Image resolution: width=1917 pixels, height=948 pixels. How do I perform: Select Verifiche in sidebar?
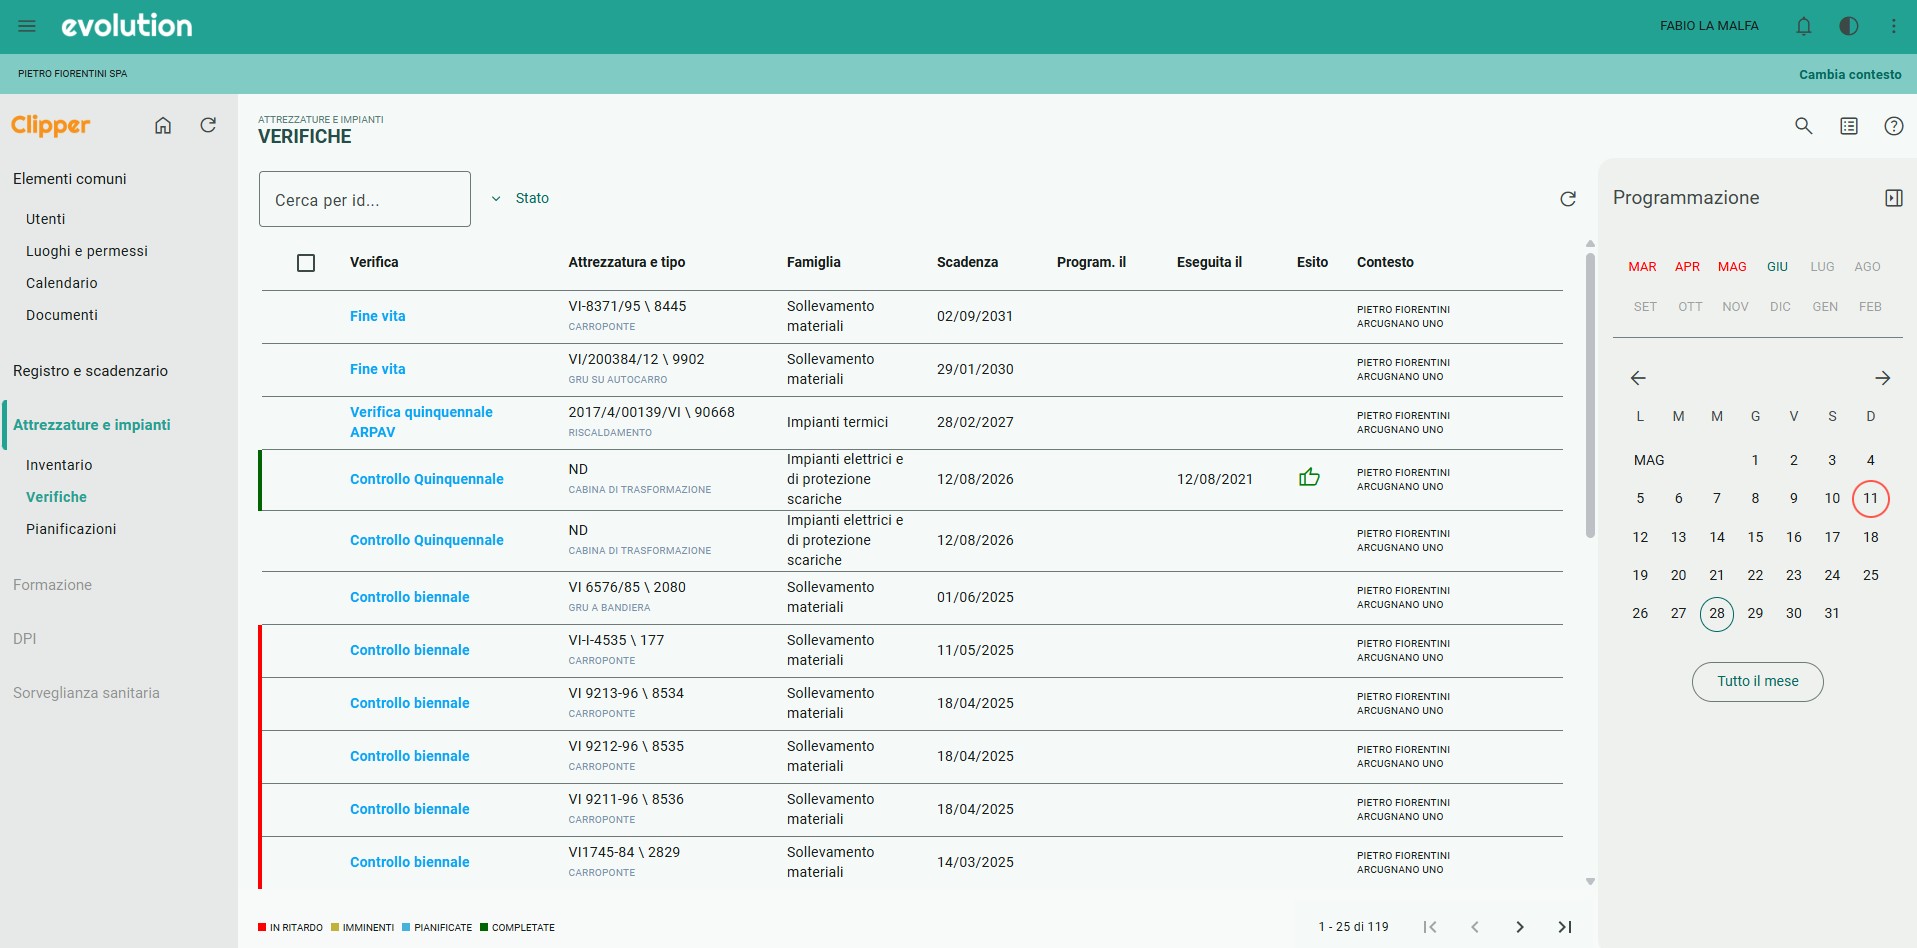(x=56, y=497)
